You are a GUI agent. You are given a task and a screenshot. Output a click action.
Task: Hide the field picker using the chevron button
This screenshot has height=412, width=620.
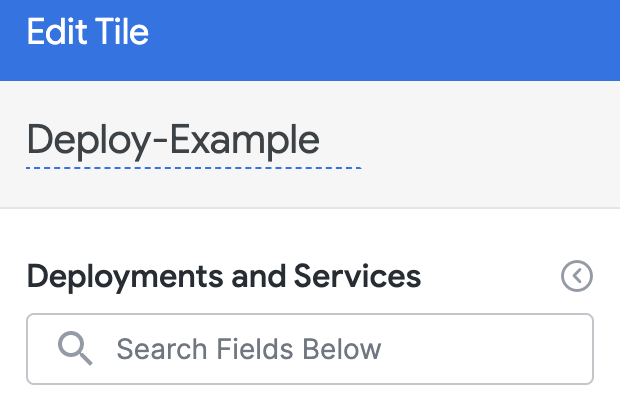pyautogui.click(x=577, y=276)
